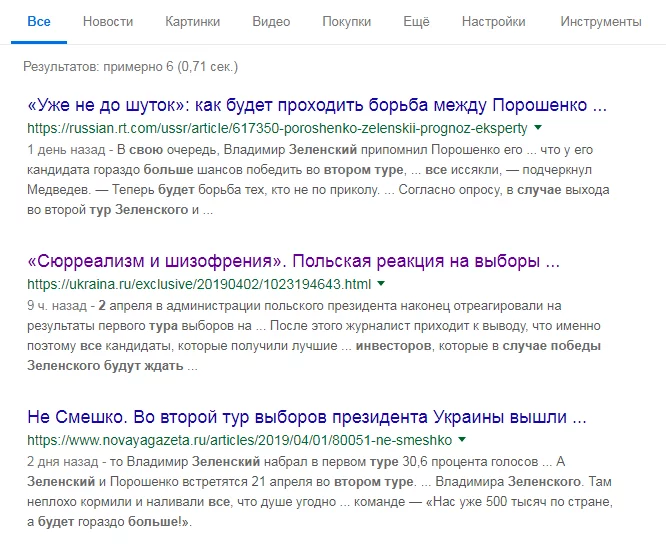Click the ukraina.ru URL

199,284
